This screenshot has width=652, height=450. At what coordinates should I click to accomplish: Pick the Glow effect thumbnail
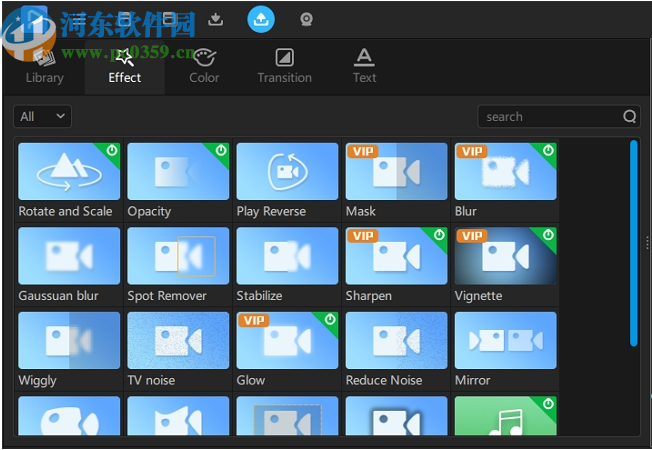click(287, 340)
